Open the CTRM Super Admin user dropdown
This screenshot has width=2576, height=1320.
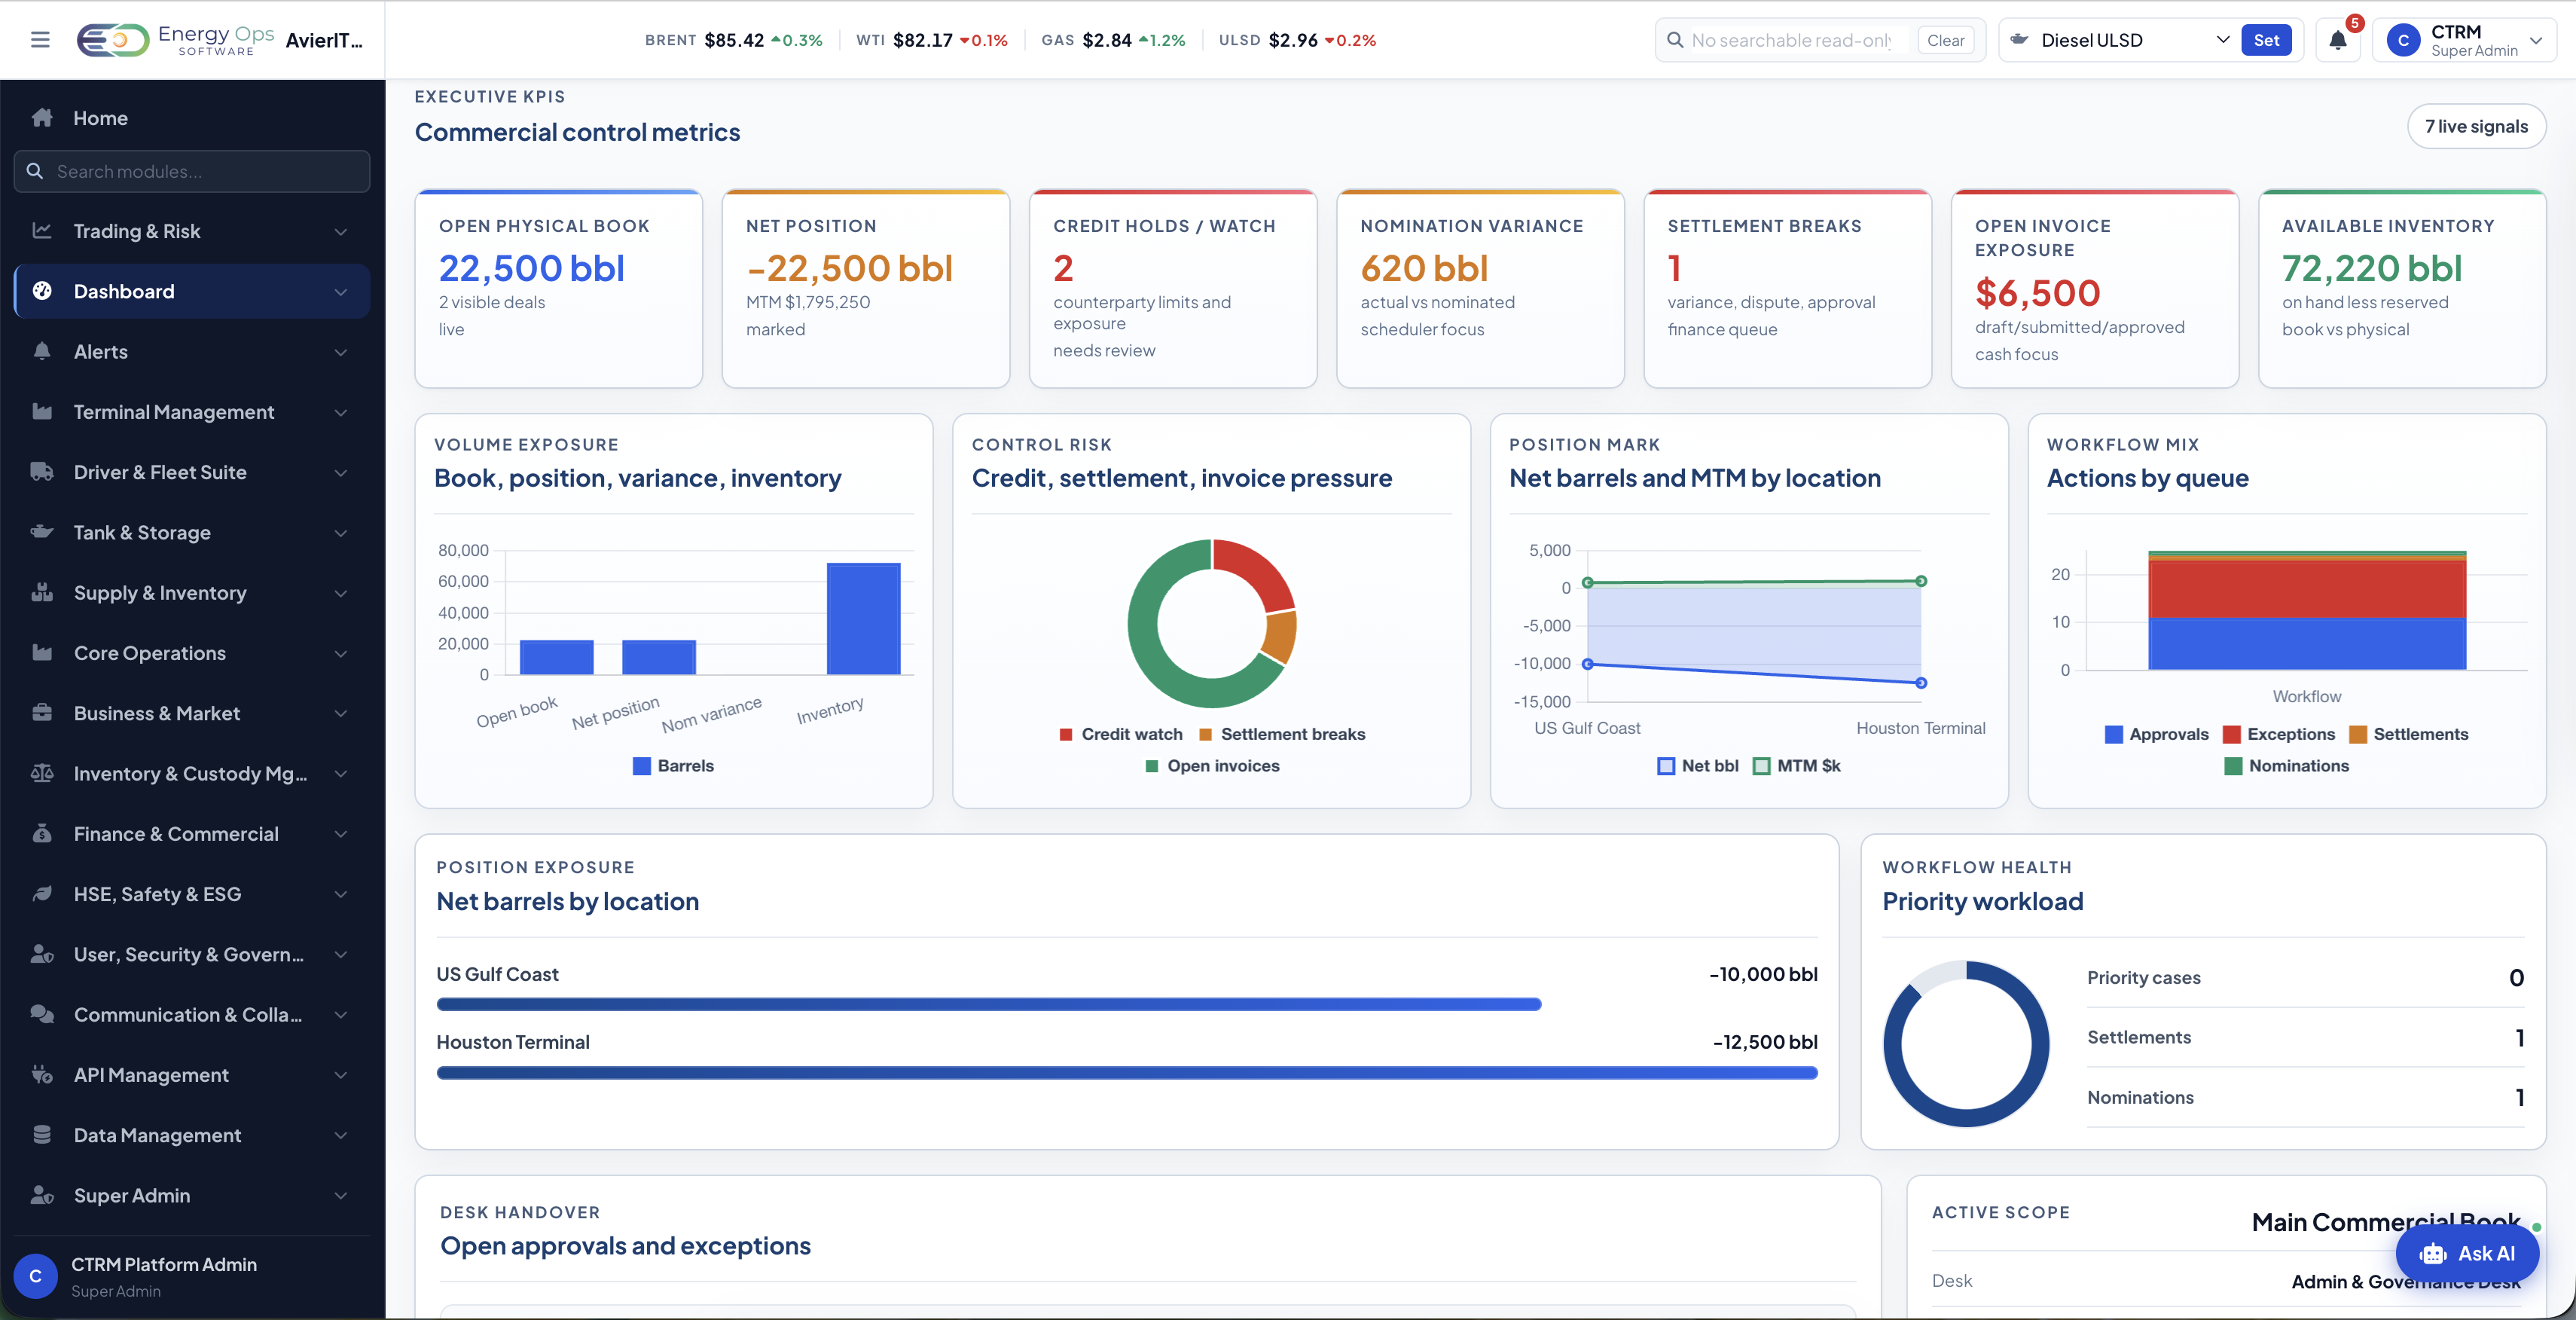point(2465,40)
